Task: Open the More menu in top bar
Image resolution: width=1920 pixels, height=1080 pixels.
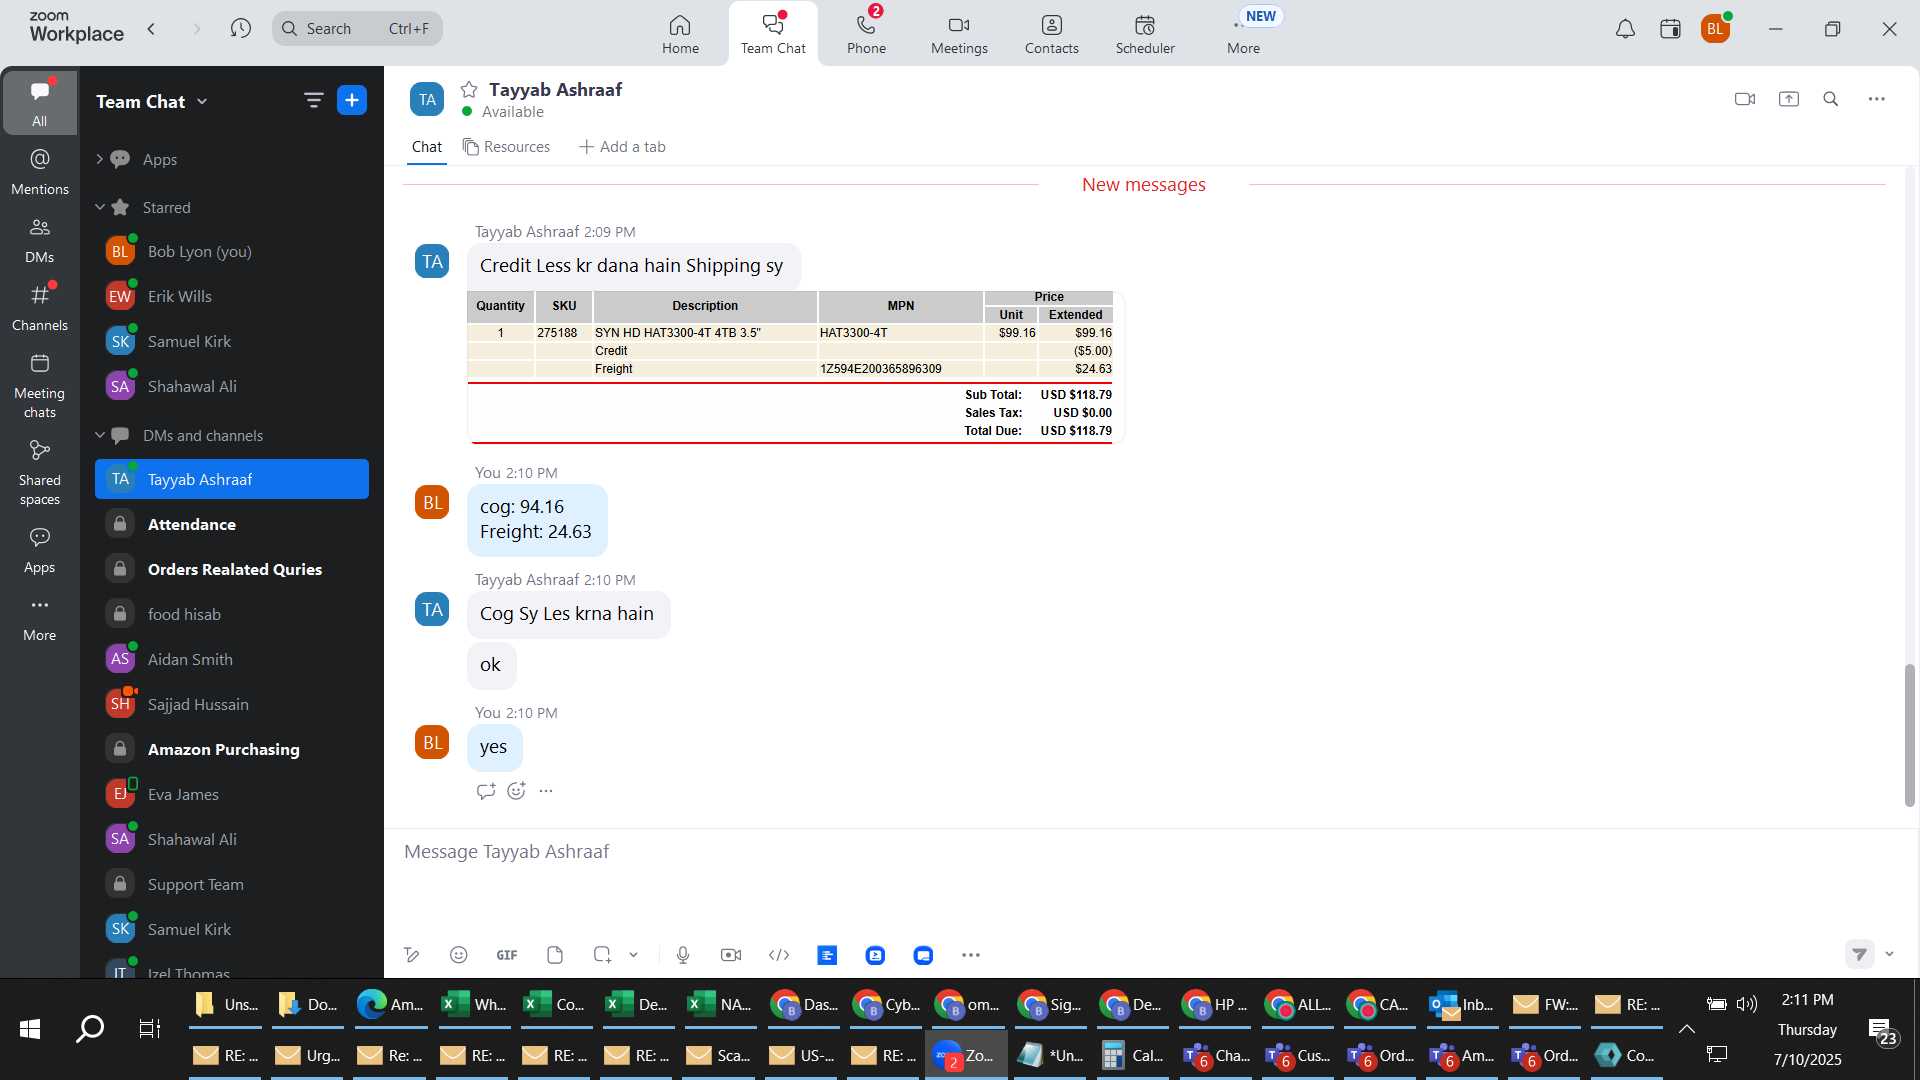Action: [x=1243, y=33]
